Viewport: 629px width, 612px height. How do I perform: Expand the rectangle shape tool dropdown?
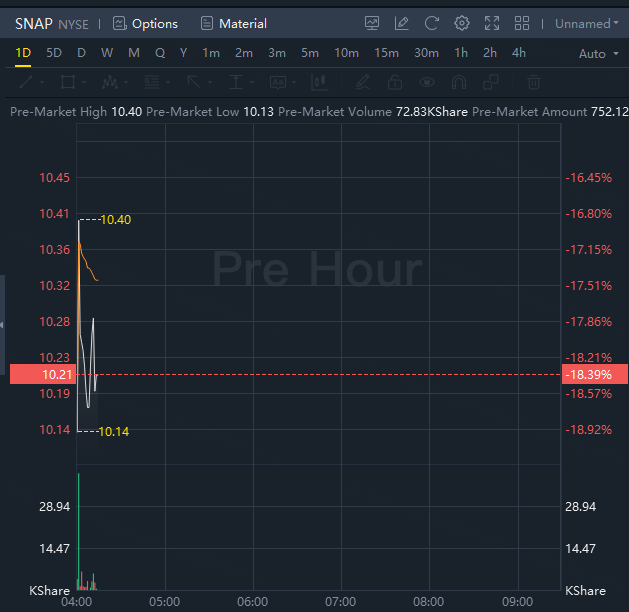click(83, 82)
